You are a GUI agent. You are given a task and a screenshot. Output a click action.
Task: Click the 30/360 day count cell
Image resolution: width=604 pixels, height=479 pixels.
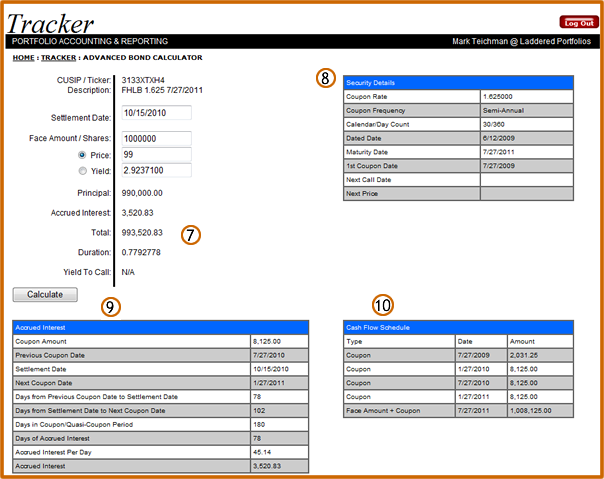point(527,124)
